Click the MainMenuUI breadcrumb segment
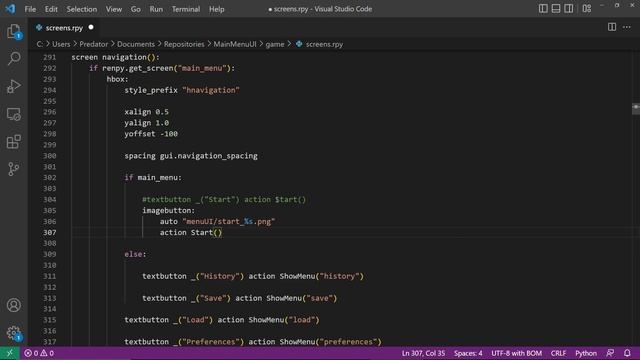640x360 pixels. (235, 44)
